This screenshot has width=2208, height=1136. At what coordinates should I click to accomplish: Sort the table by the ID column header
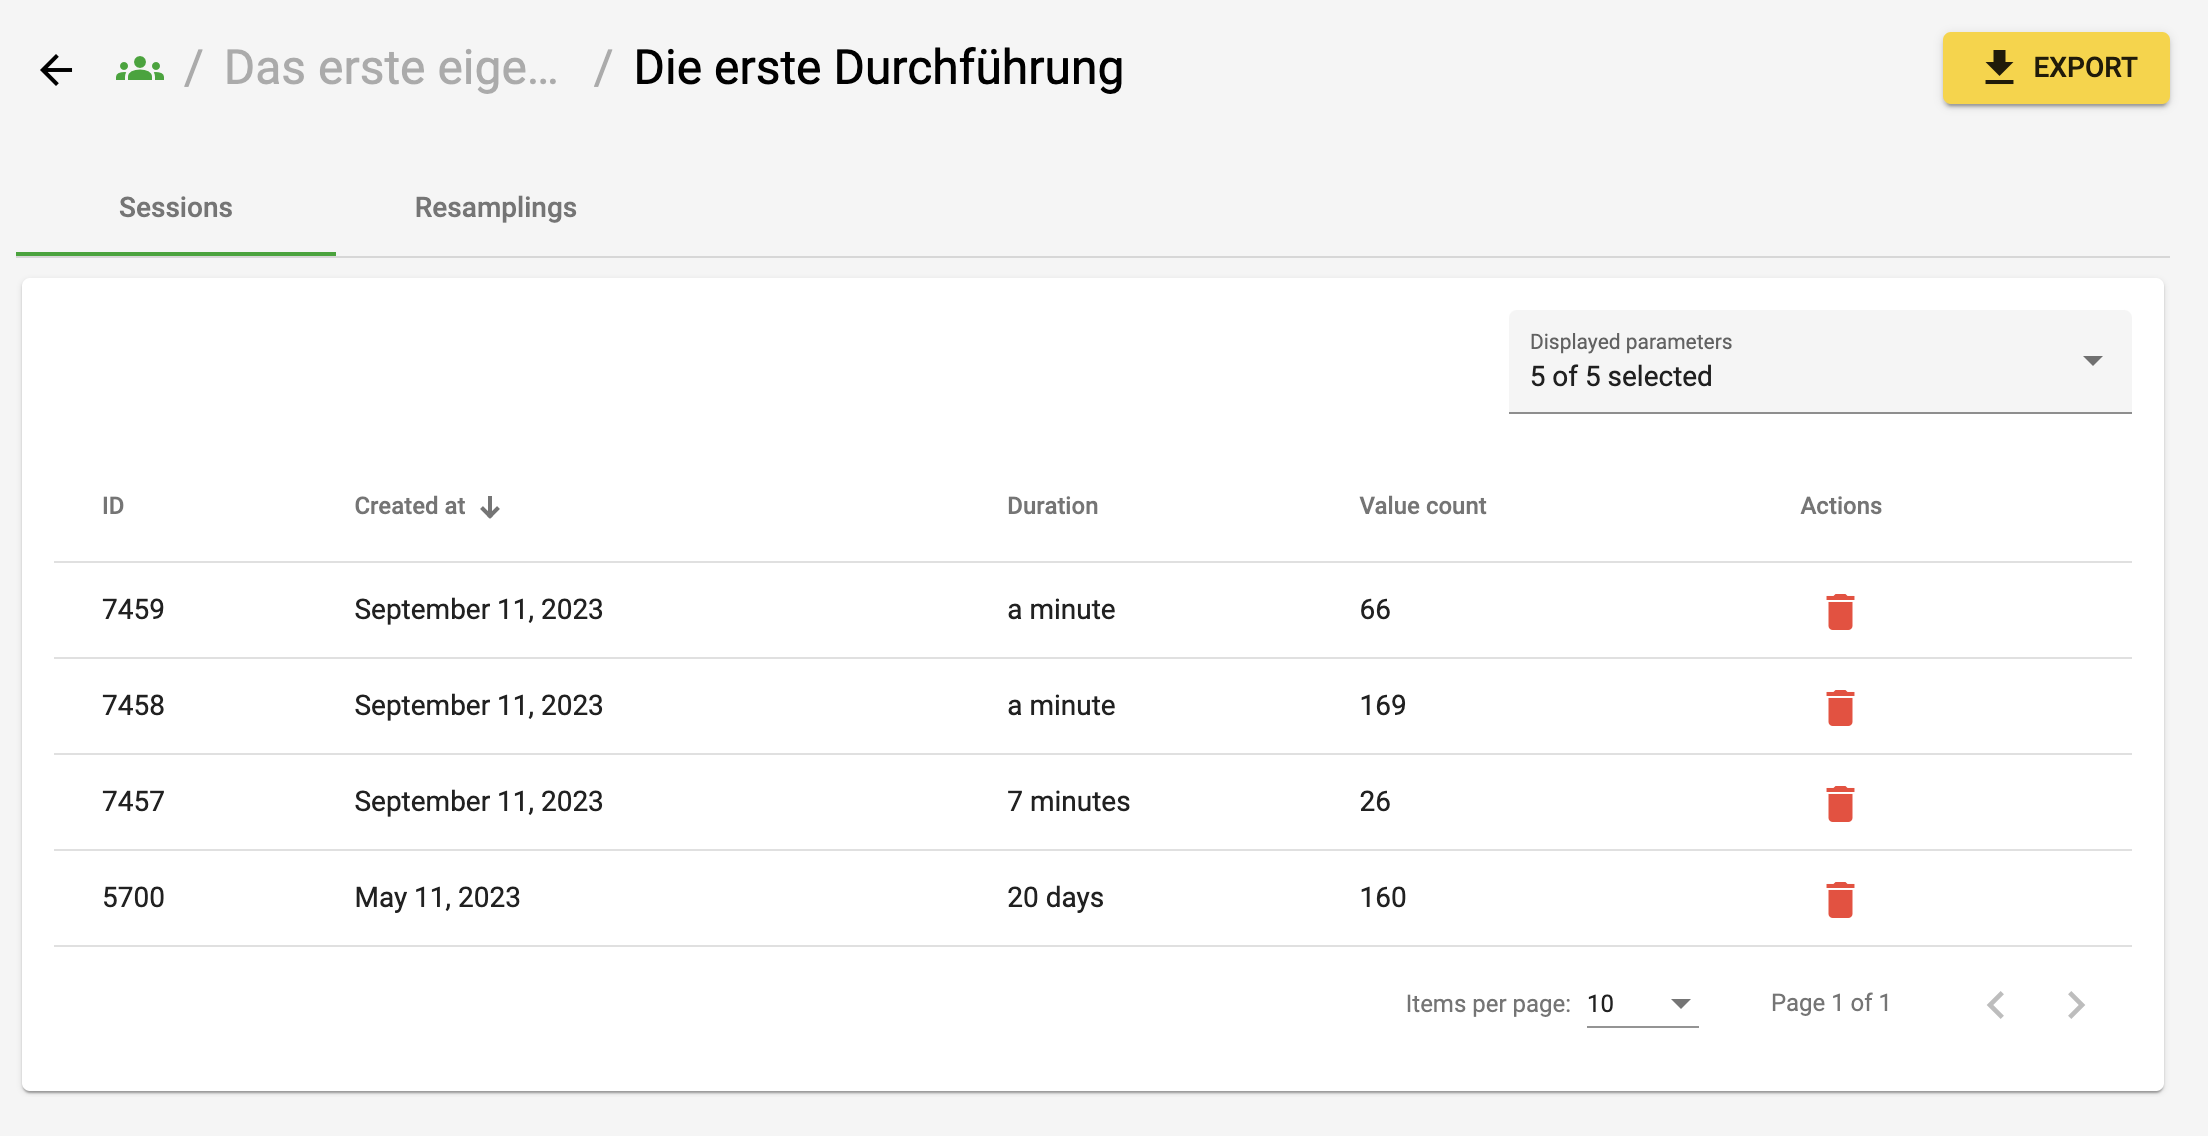113,506
